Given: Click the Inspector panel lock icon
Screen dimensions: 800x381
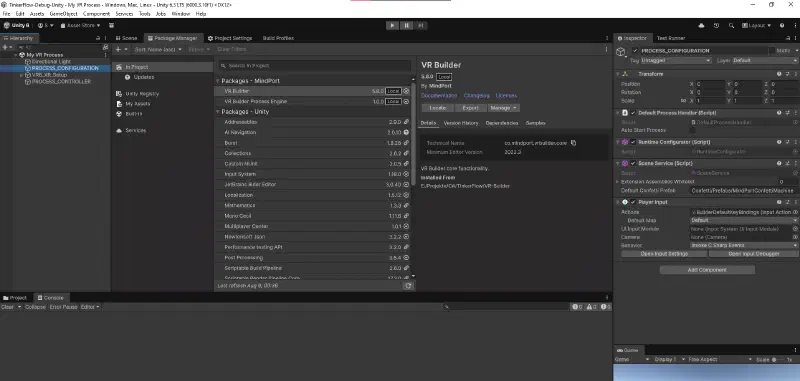Looking at the screenshot, I should (x=788, y=38).
